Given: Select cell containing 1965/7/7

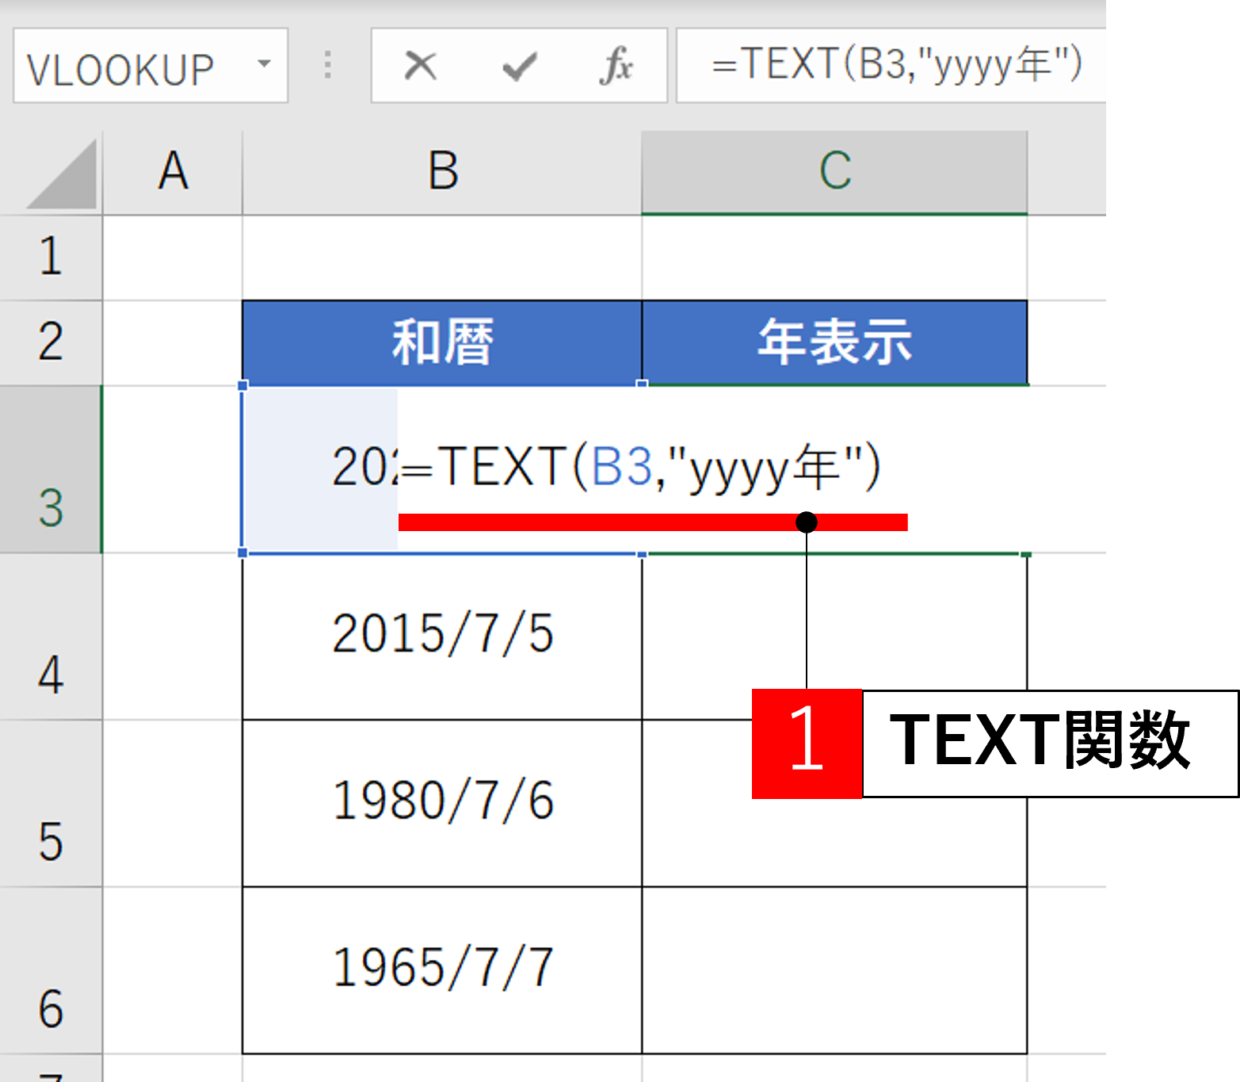Looking at the screenshot, I should (442, 969).
